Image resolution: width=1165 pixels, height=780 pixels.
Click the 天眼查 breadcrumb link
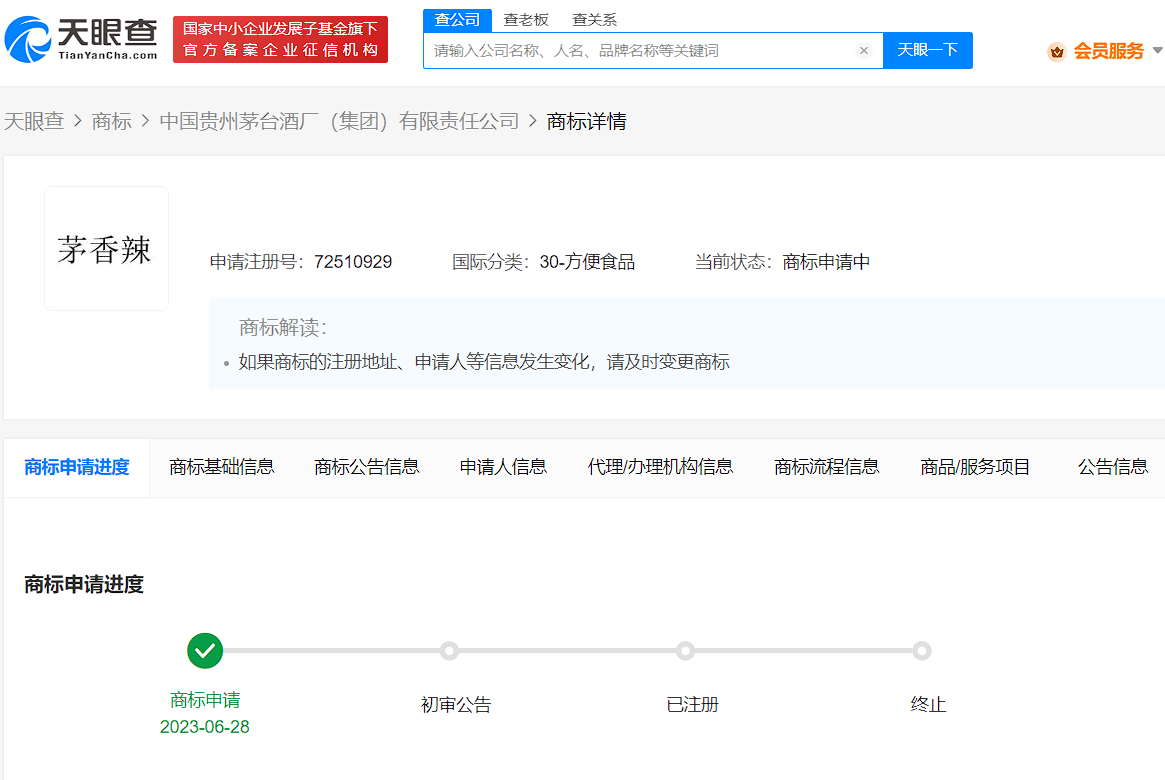(34, 122)
